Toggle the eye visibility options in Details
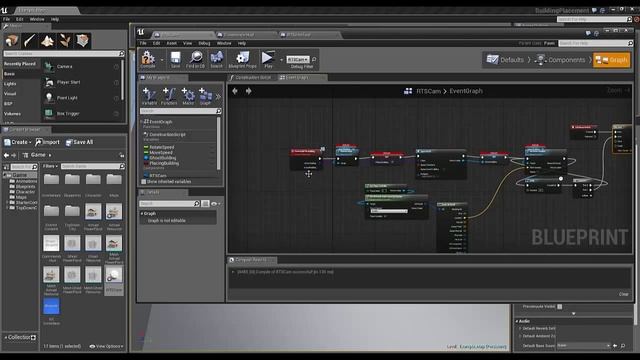The height and width of the screenshot is (360, 640). click(x=215, y=203)
